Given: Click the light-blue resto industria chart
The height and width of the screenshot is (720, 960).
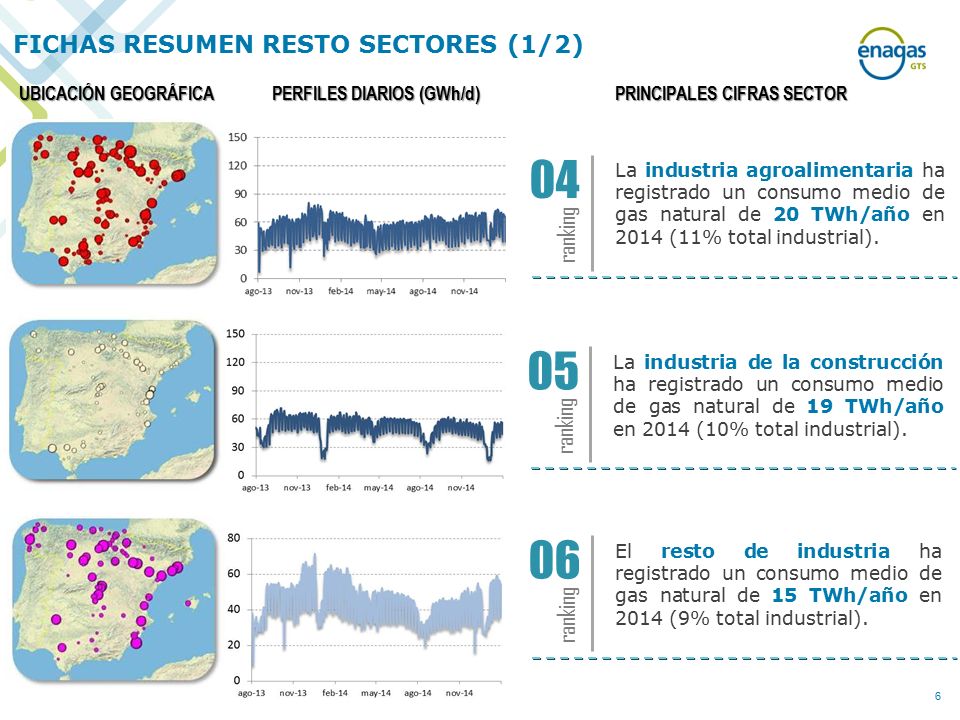Looking at the screenshot, I should click(363, 615).
